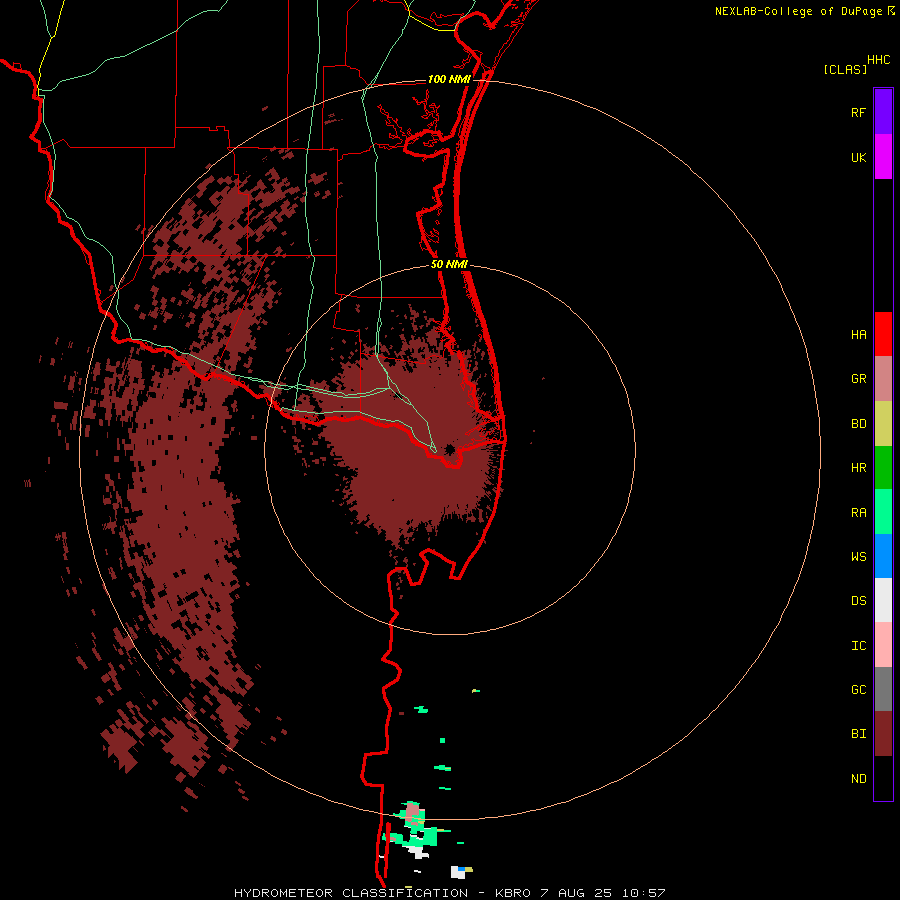
Task: Click the ND black legend block
Action: (x=883, y=778)
